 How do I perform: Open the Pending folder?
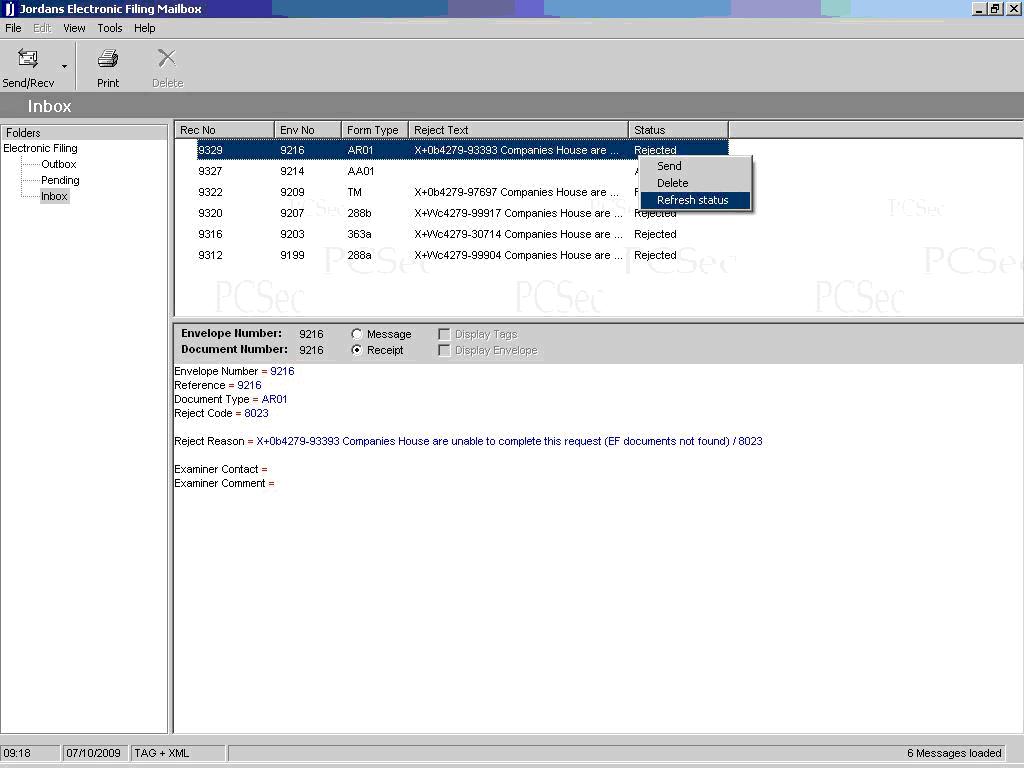pos(60,180)
